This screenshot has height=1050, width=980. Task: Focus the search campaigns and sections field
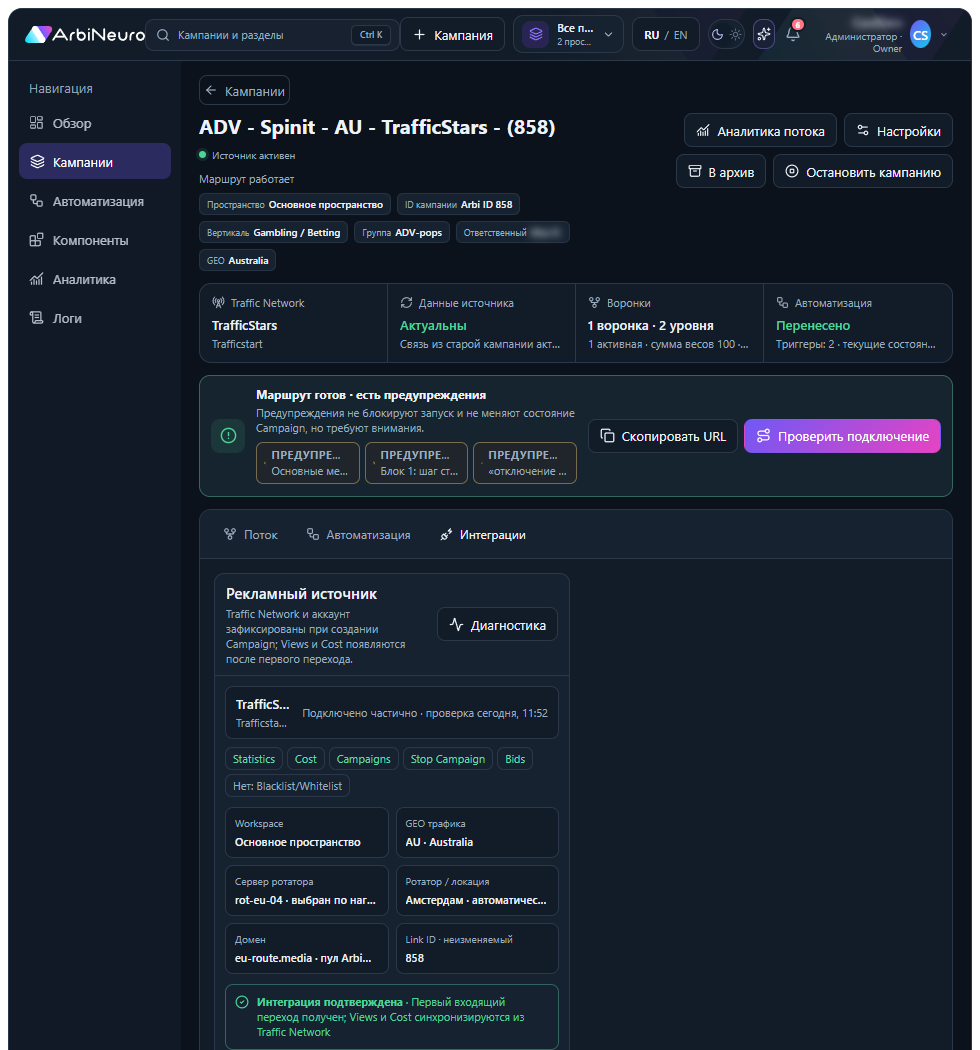(272, 35)
